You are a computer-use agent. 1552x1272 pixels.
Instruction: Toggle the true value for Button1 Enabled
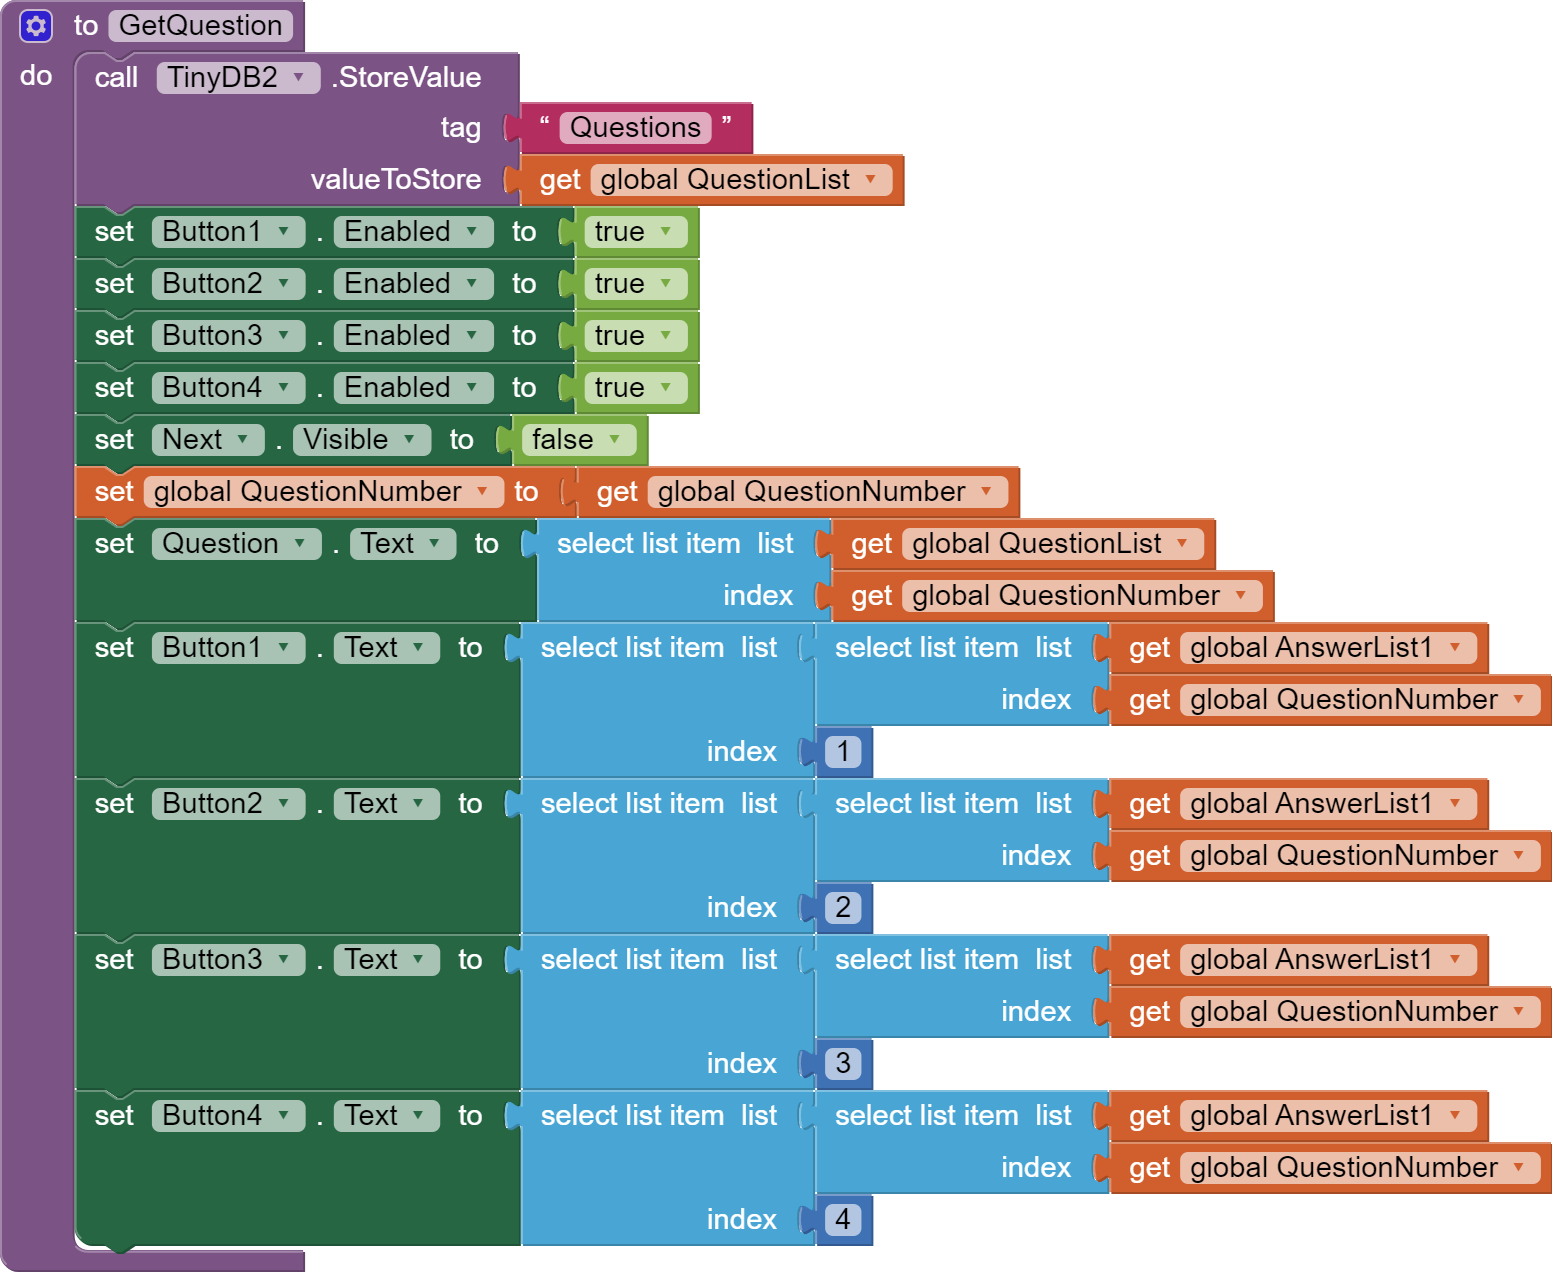tap(665, 232)
